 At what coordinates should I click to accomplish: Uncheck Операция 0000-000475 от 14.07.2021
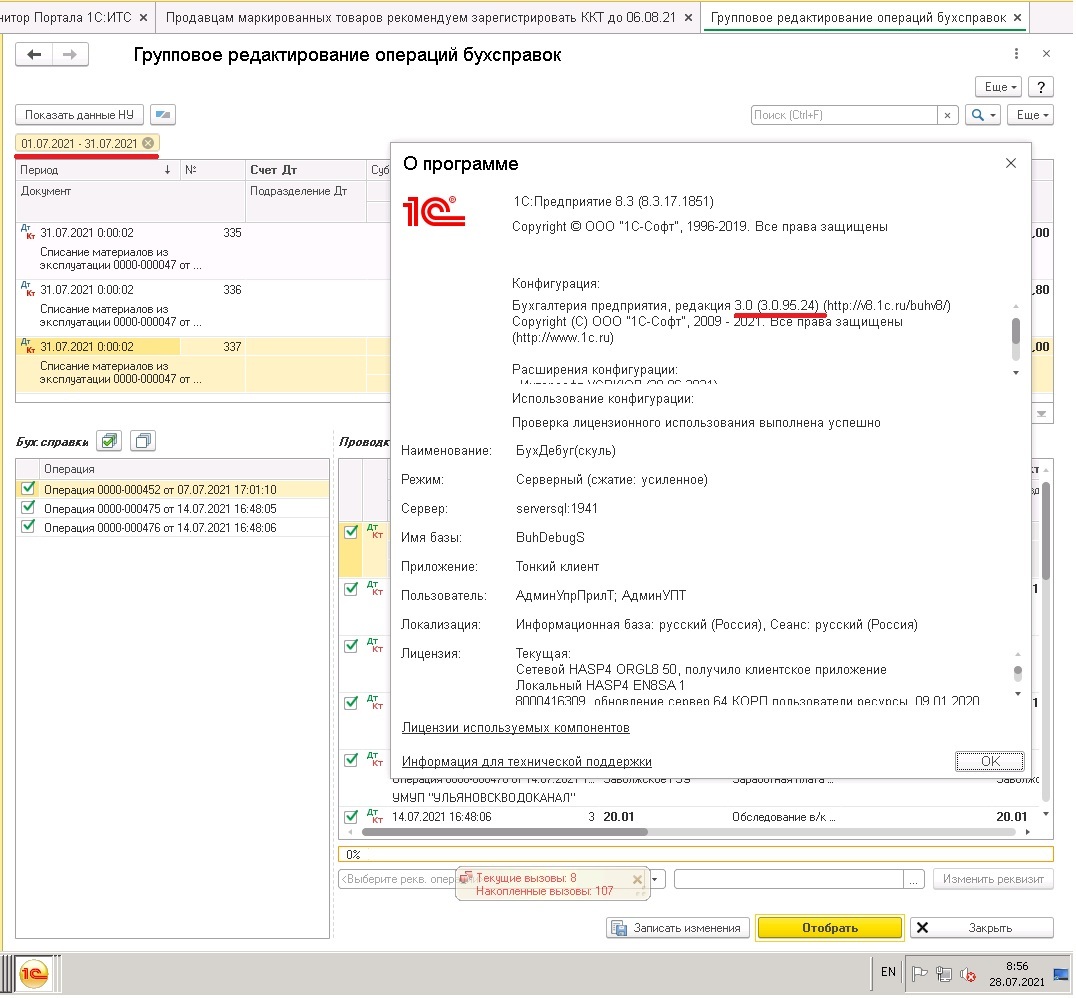pyautogui.click(x=28, y=509)
